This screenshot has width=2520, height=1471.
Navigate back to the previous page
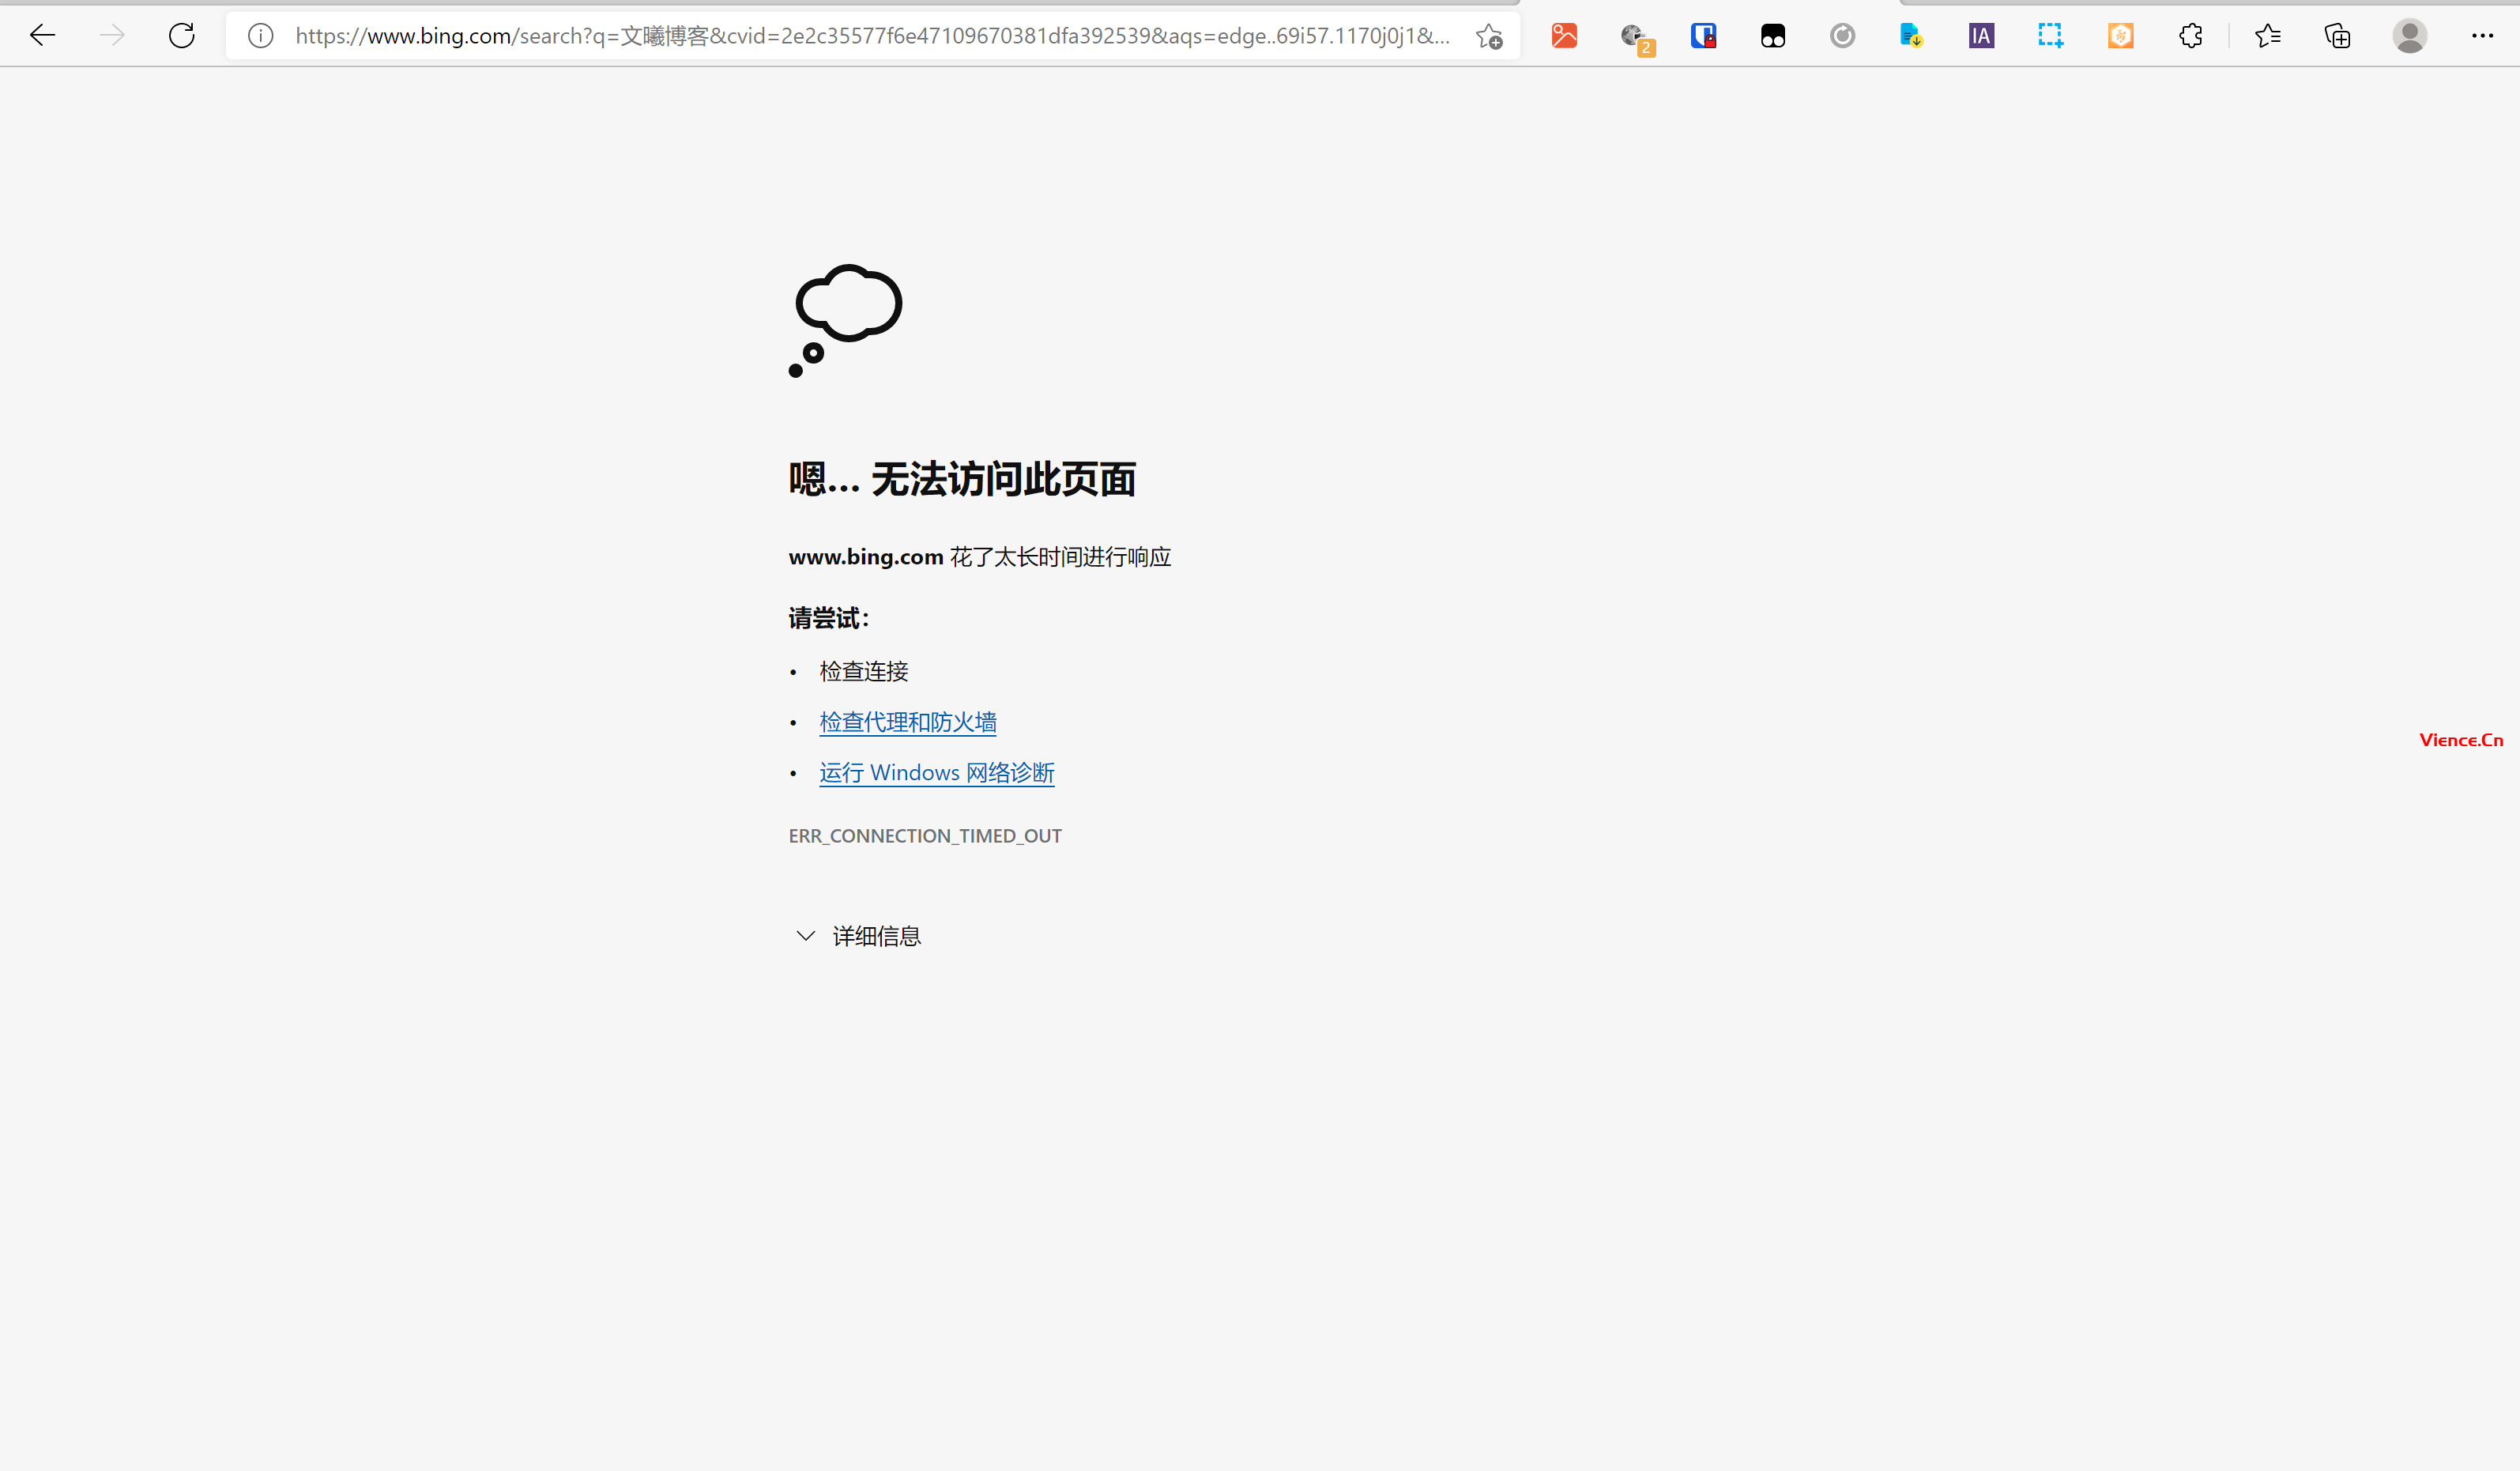(42, 35)
